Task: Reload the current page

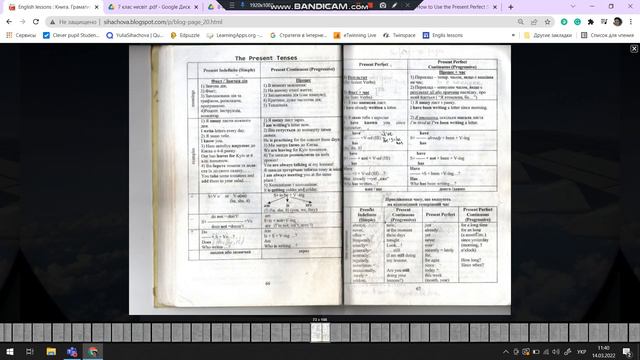Action: (36, 22)
